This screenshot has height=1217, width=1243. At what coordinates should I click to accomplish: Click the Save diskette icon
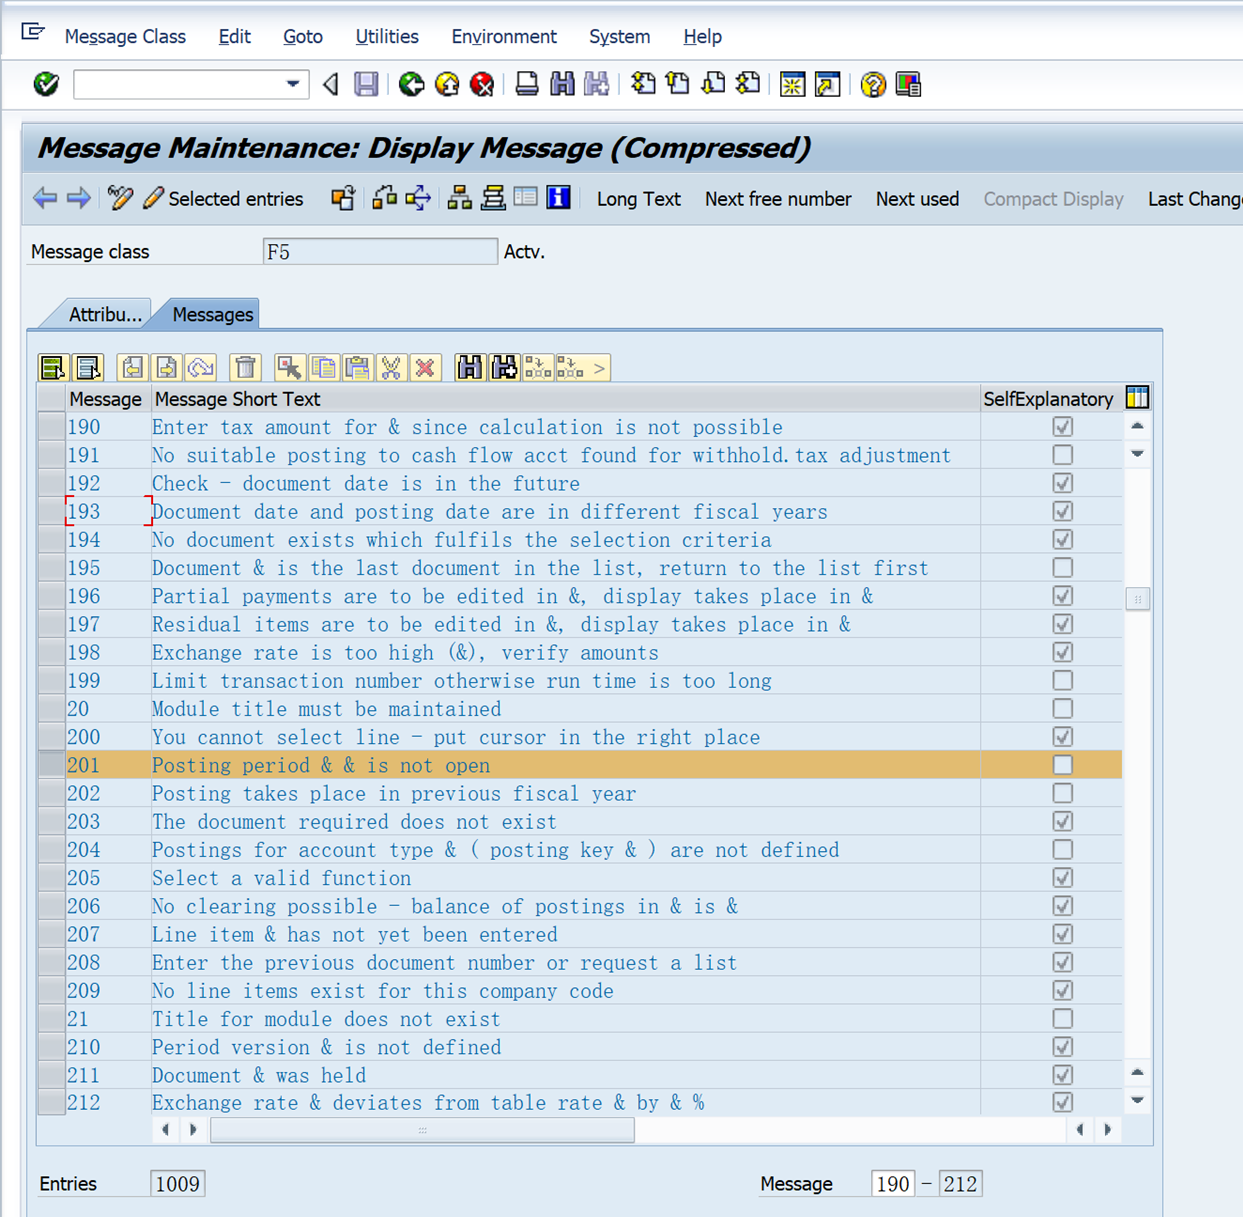[x=366, y=84]
